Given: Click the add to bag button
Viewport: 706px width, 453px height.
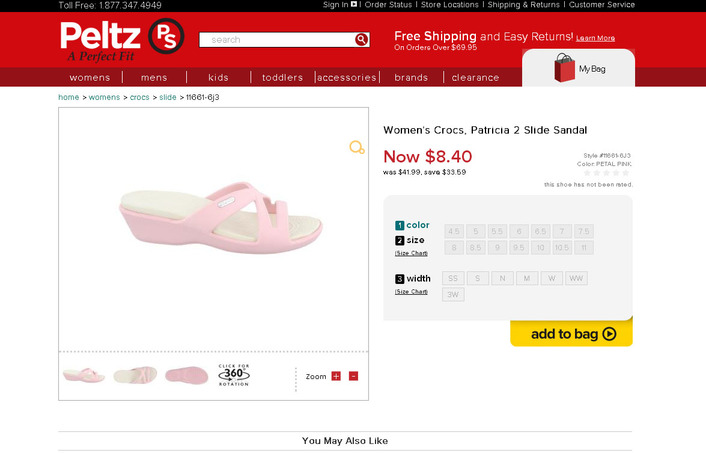Looking at the screenshot, I should point(571,333).
